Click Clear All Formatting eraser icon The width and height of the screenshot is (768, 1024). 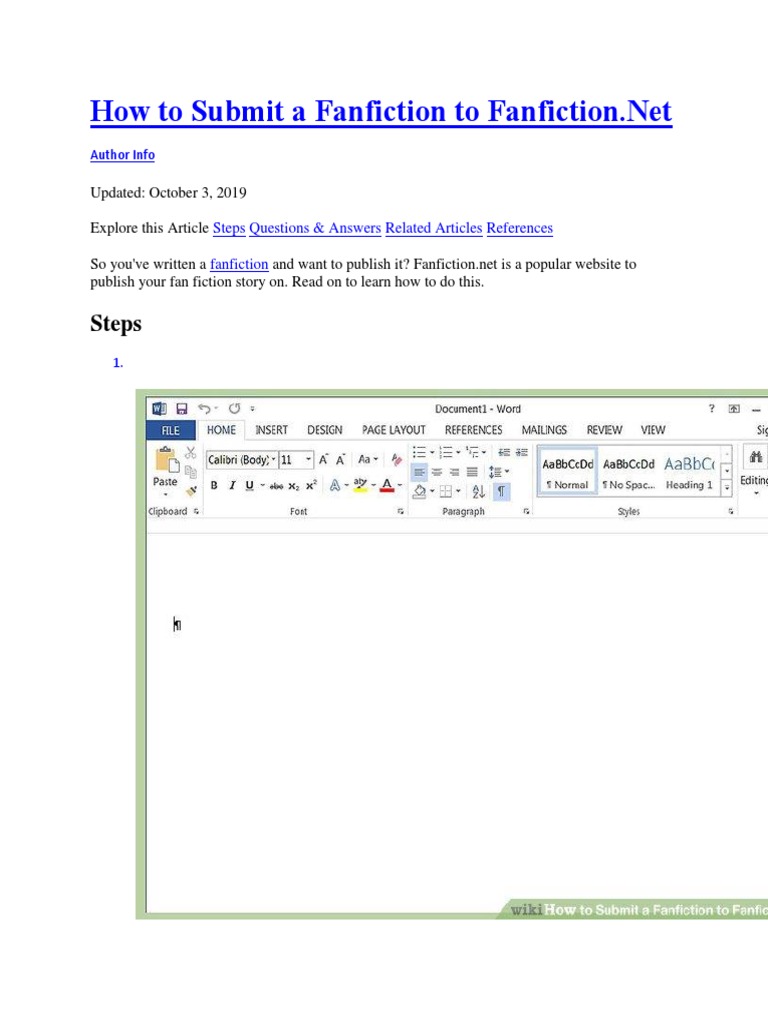coord(396,460)
